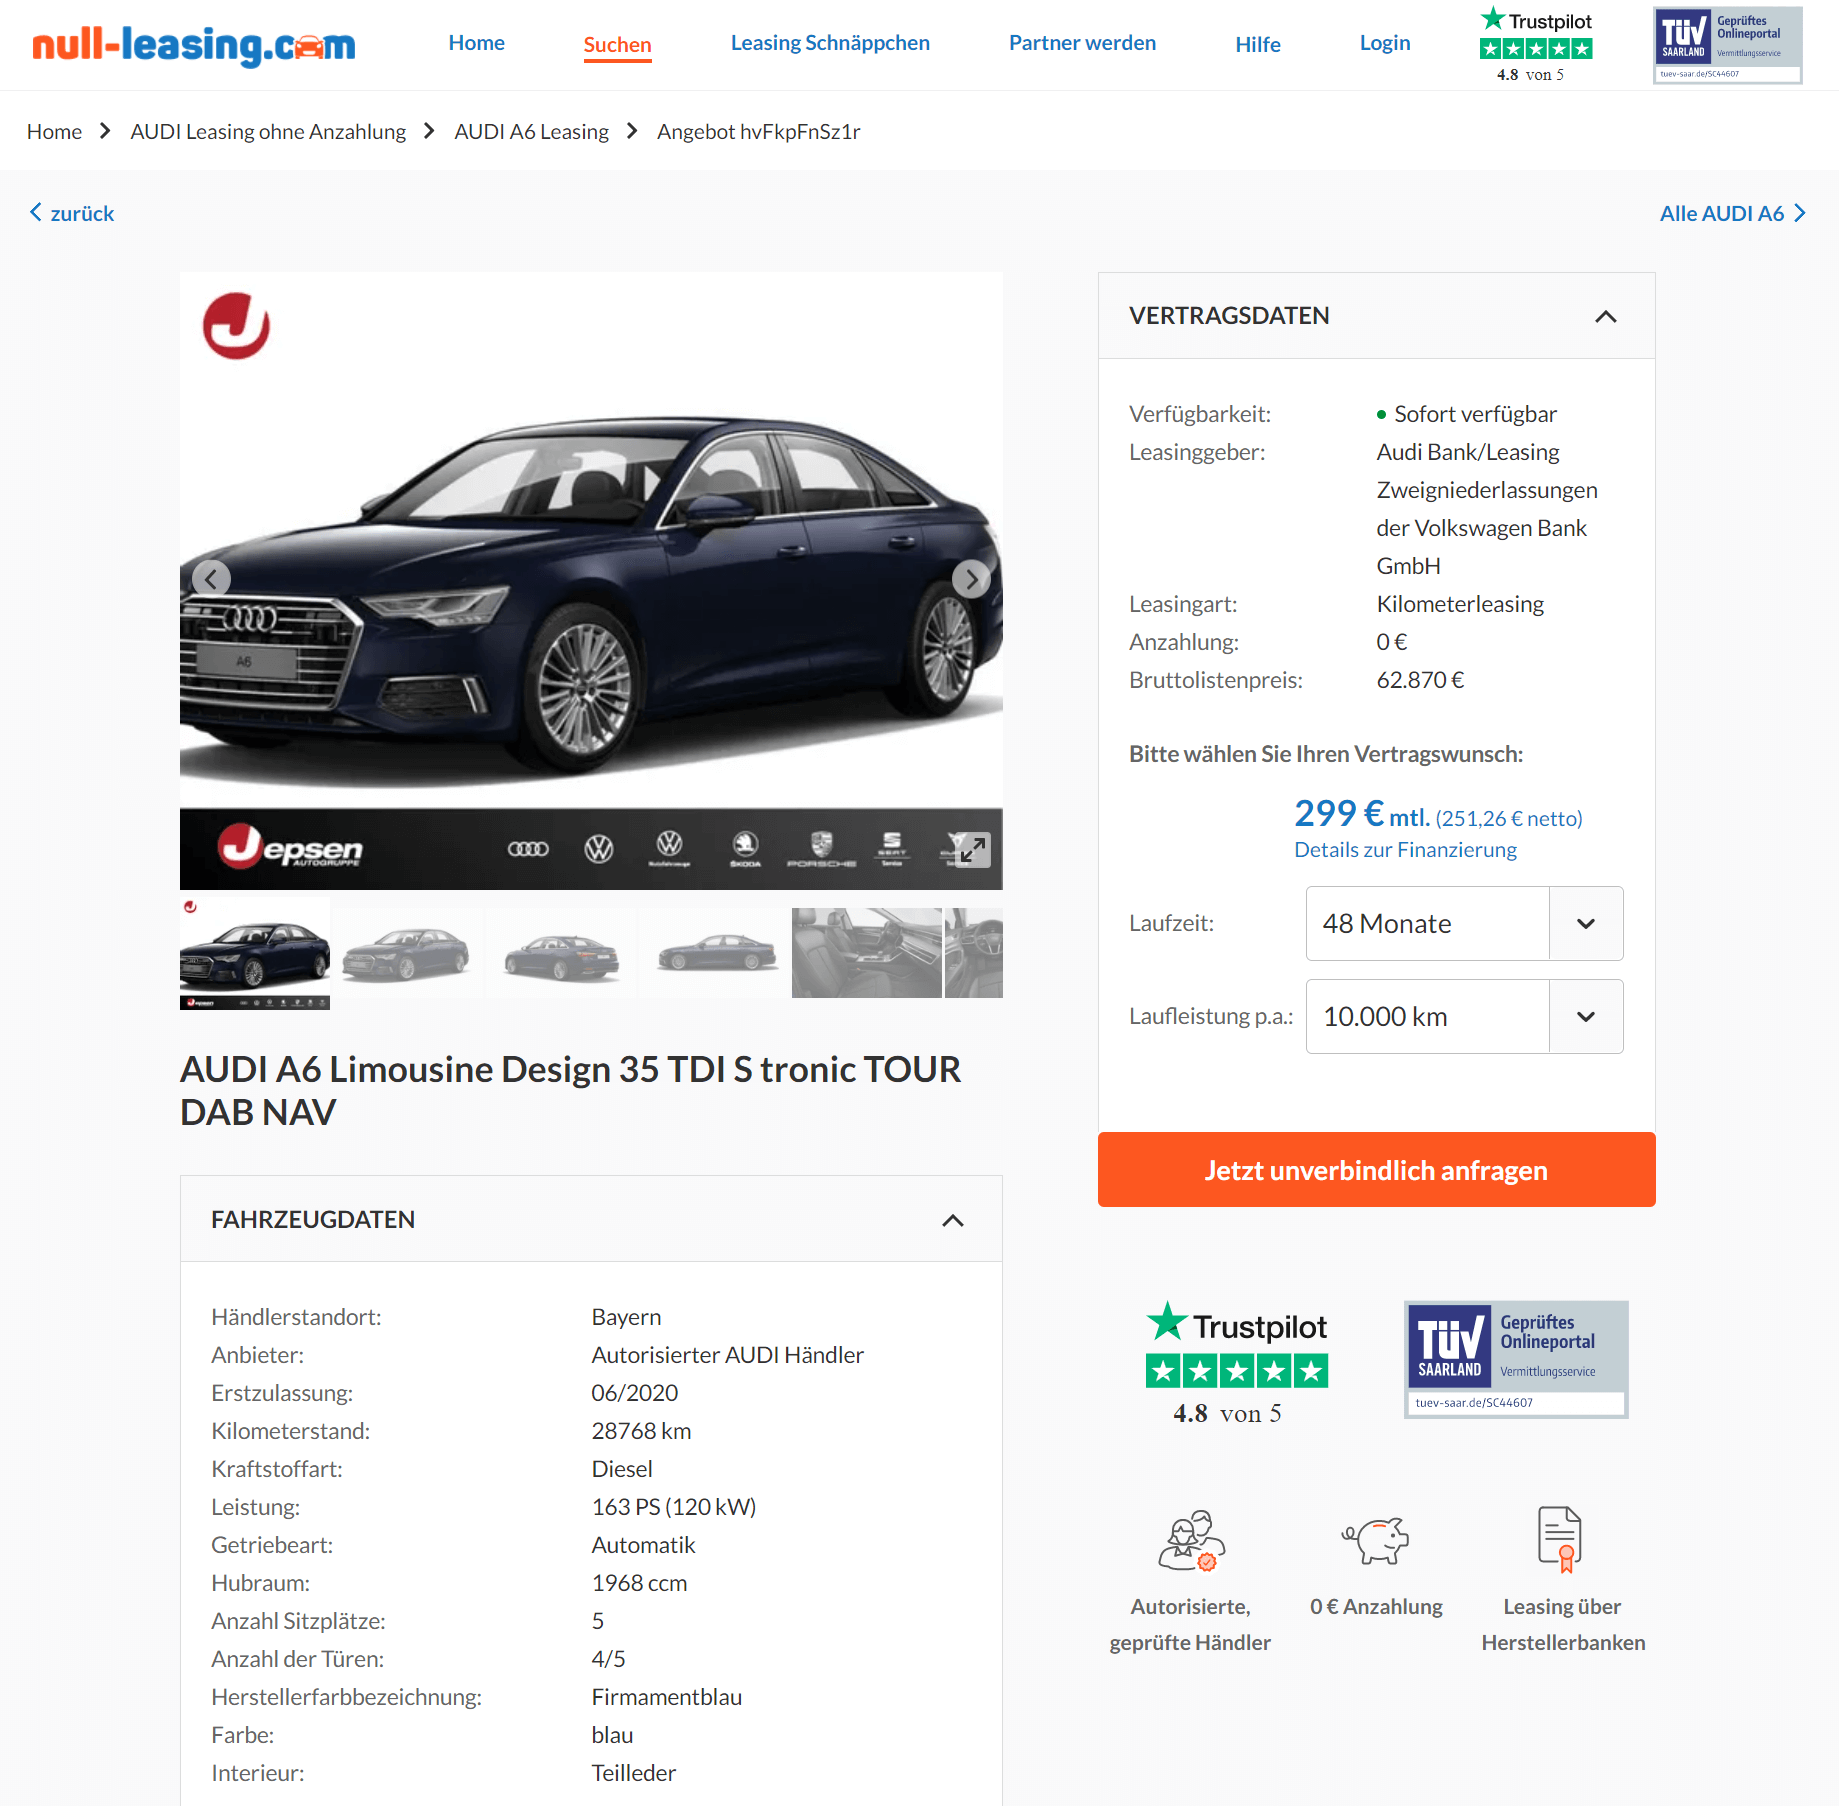Click the null-leasing.com logo
This screenshot has height=1806, width=1839.
[194, 45]
